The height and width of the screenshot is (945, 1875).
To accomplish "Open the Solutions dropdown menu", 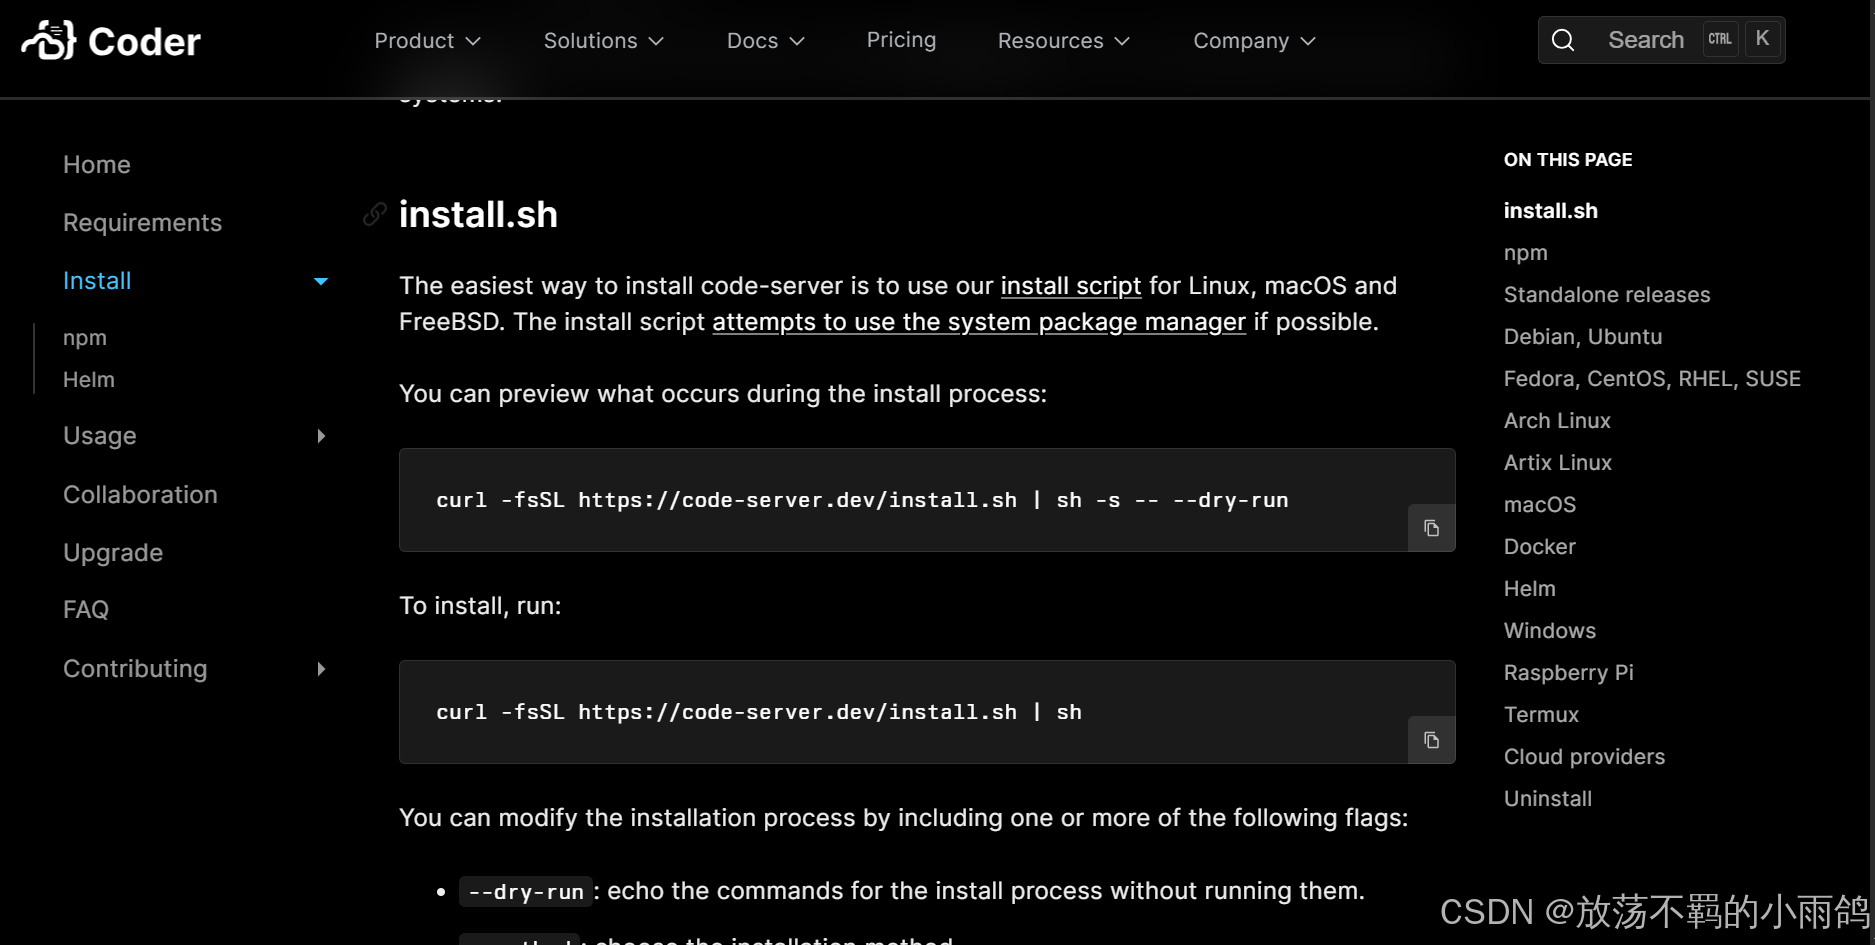I will [604, 41].
